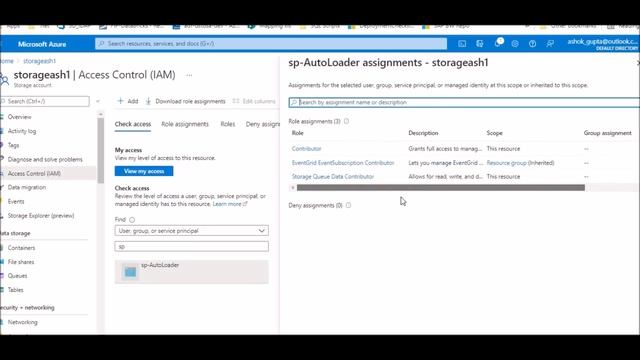The height and width of the screenshot is (360, 640).
Task: Sort by the Role column header
Action: [x=298, y=133]
